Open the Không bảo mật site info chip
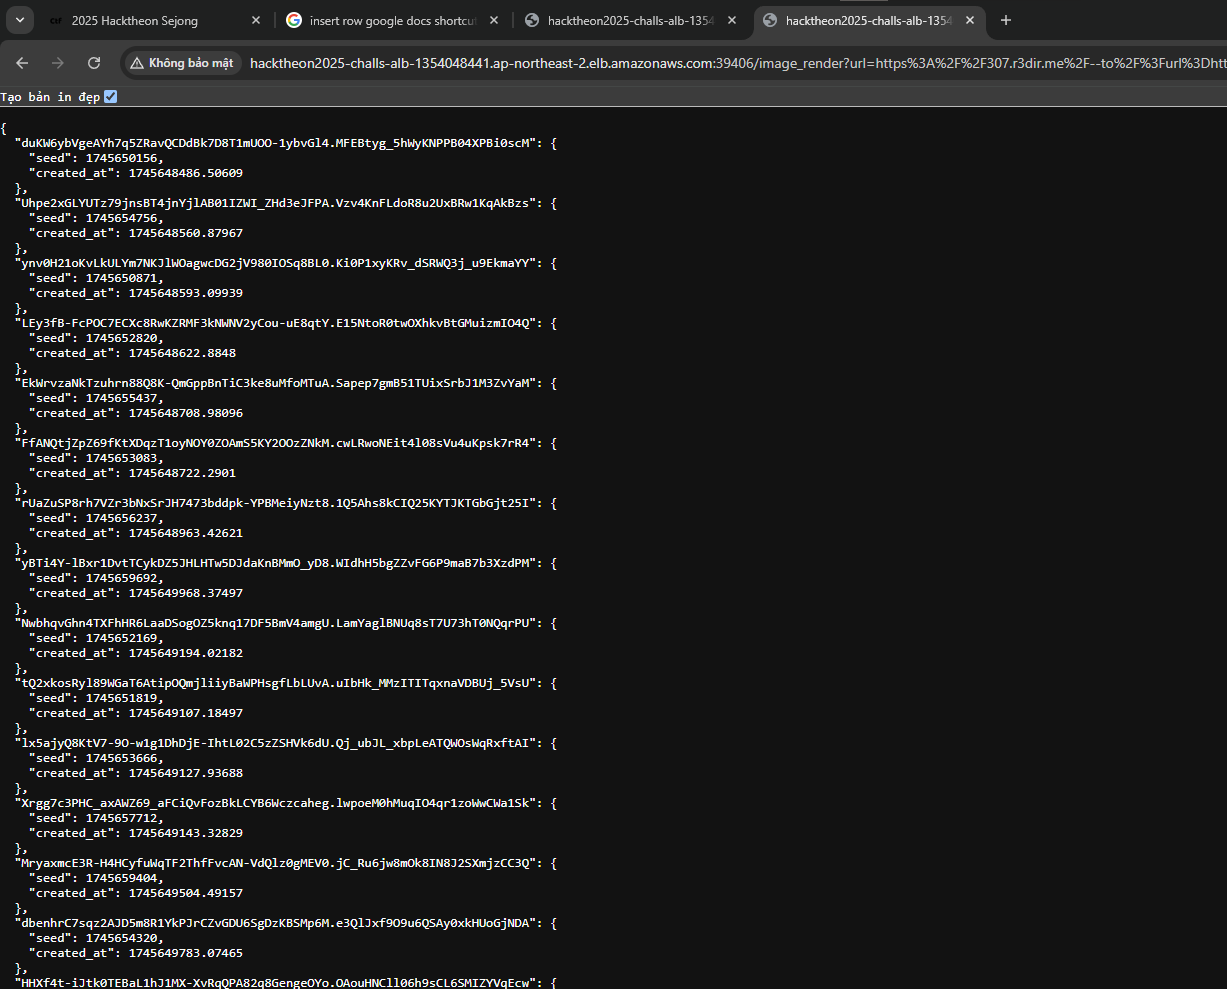 click(181, 63)
